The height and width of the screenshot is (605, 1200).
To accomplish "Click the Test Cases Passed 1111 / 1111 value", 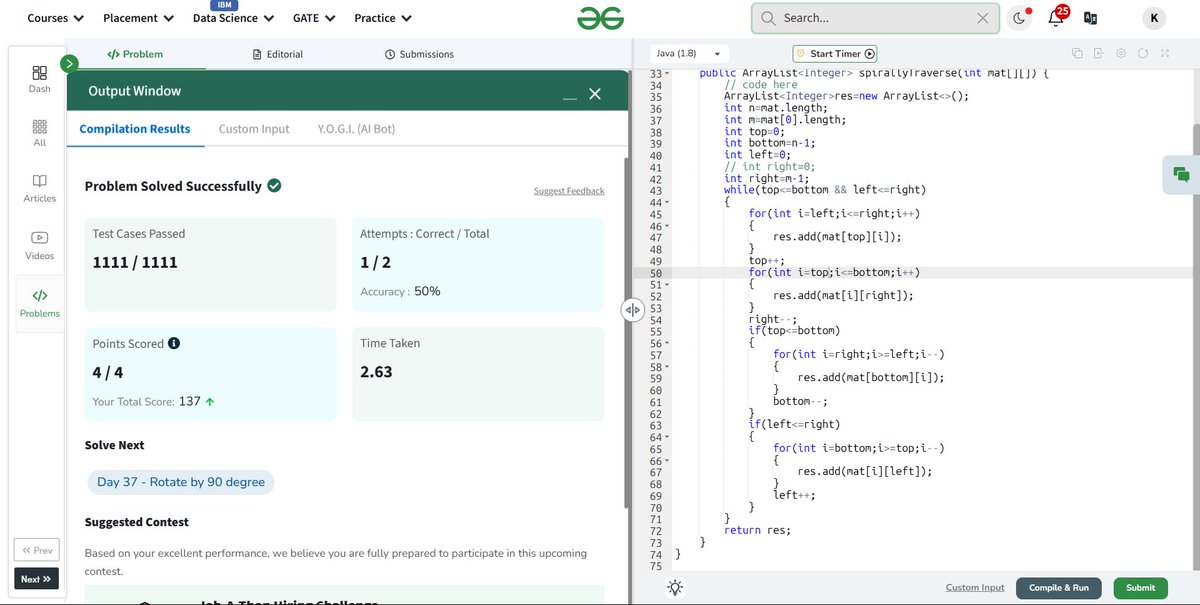I will pos(135,263).
